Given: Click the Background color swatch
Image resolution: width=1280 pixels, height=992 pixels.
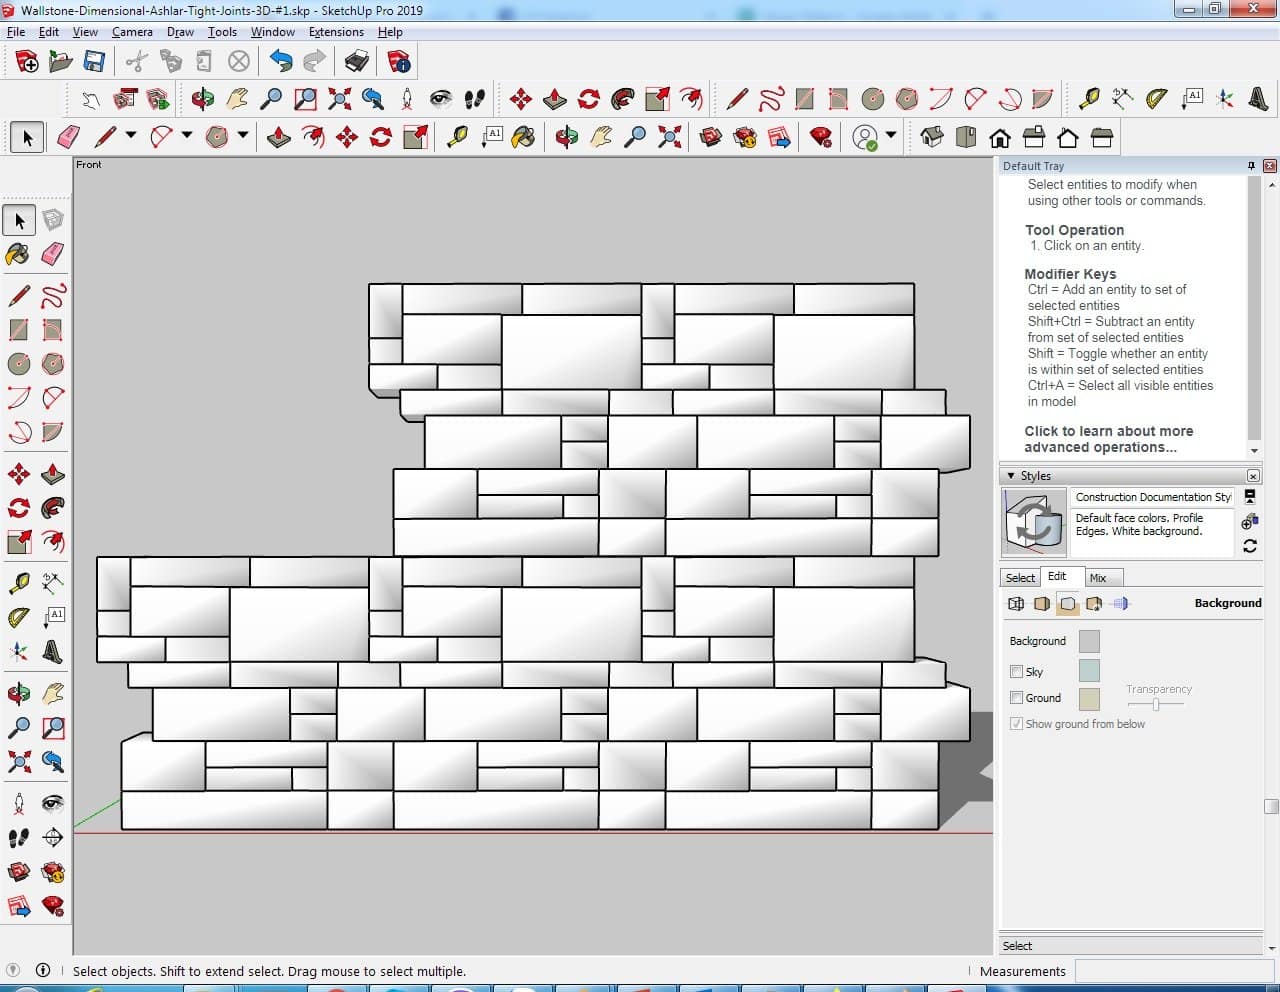Looking at the screenshot, I should point(1089,641).
